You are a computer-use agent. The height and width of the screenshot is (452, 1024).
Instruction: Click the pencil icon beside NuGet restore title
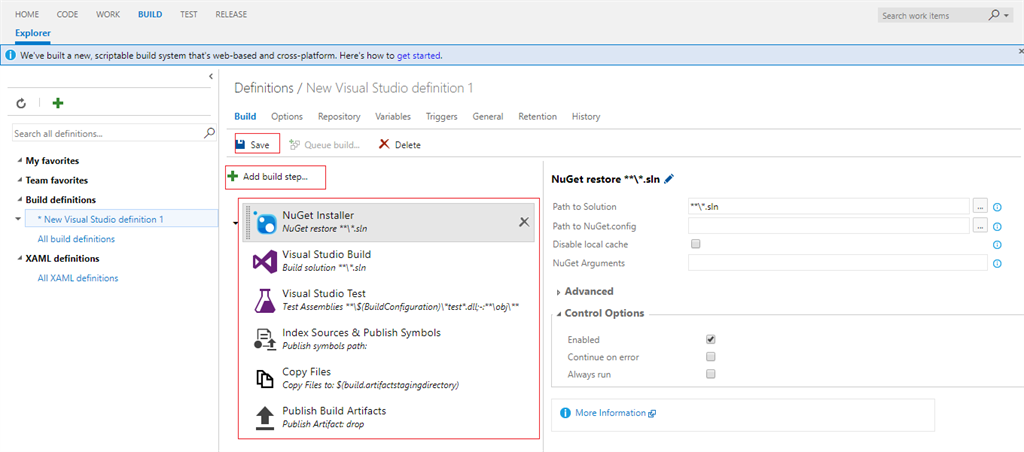(x=669, y=179)
